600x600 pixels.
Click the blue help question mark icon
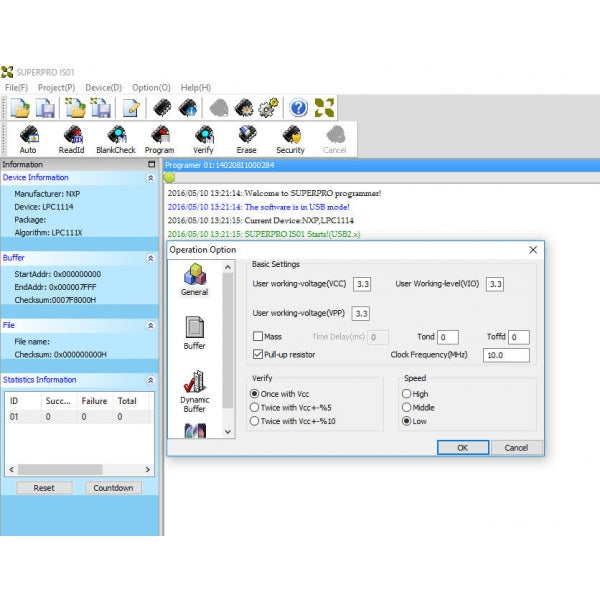click(298, 108)
